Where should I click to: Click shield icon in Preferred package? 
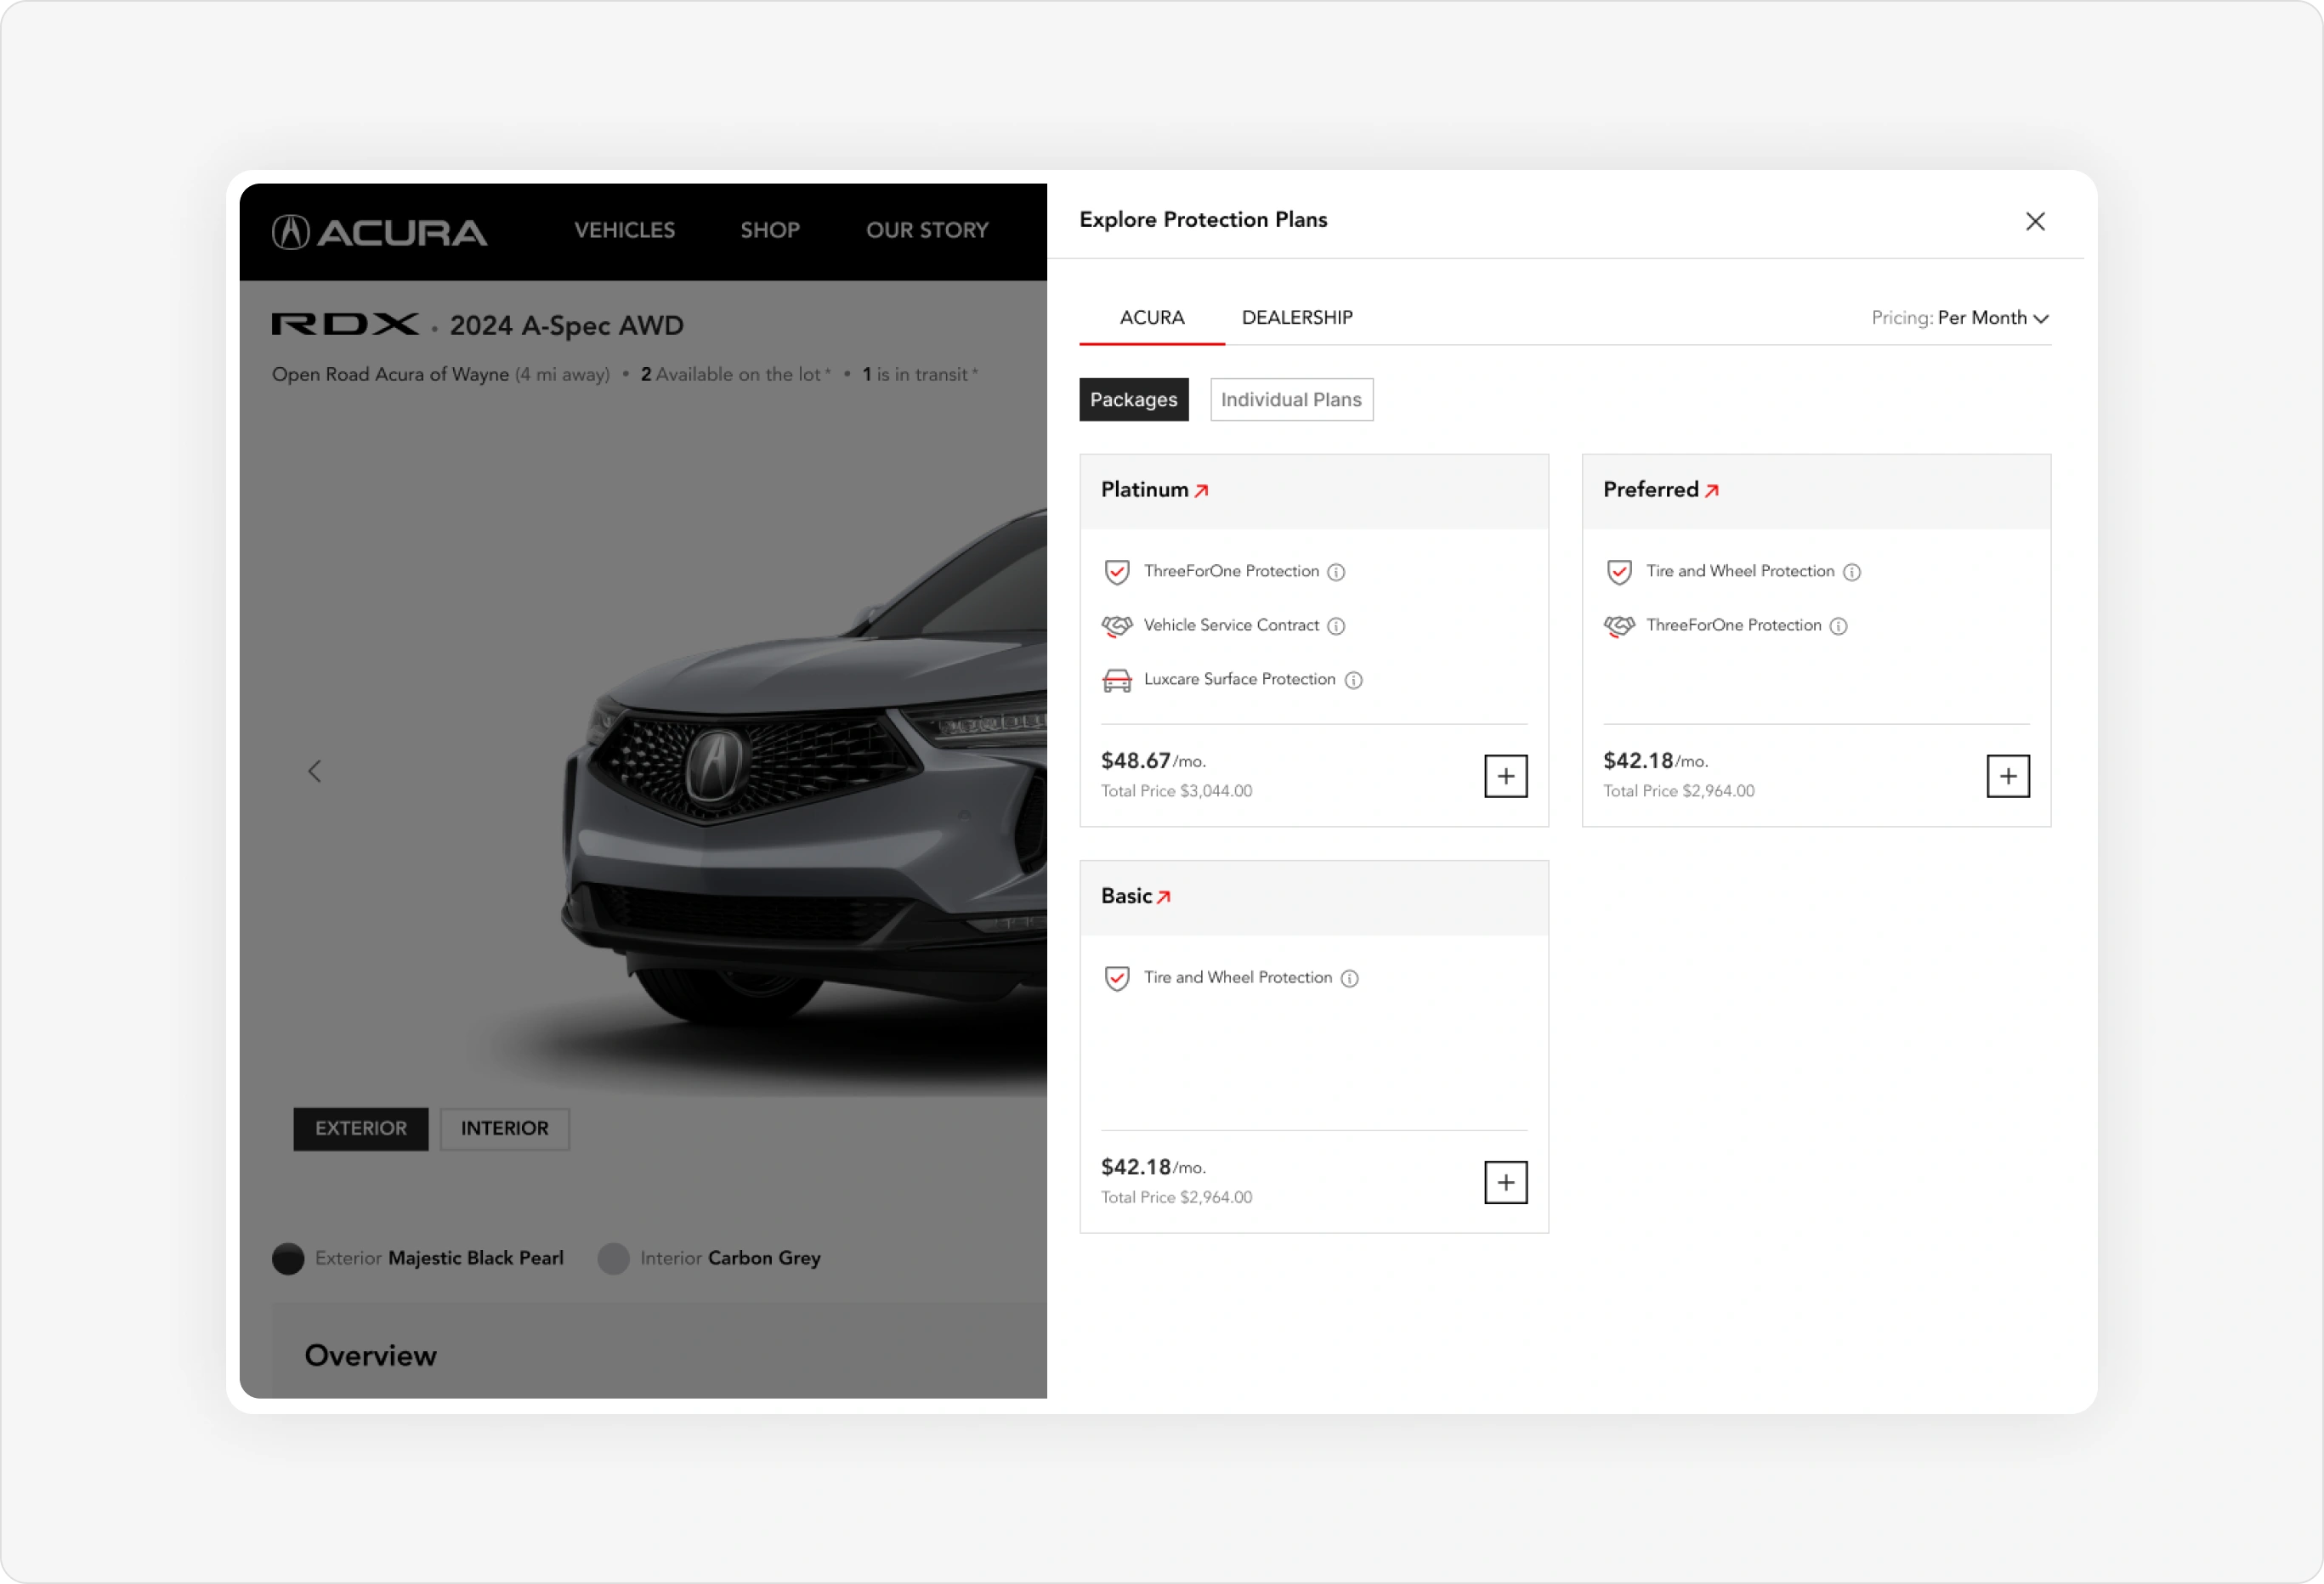pos(1619,572)
